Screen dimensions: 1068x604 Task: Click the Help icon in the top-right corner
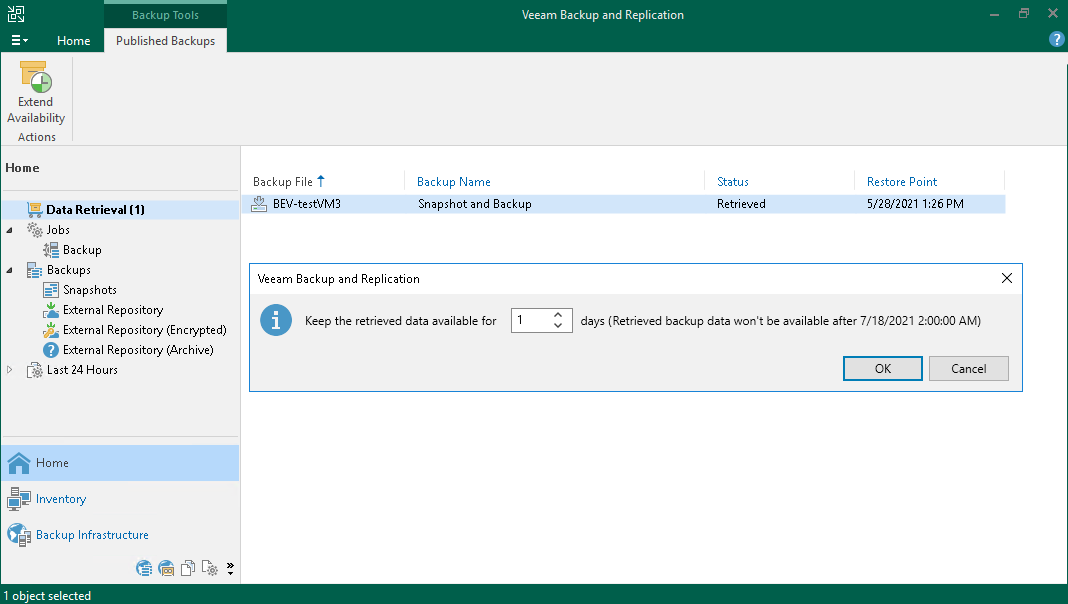click(1056, 40)
